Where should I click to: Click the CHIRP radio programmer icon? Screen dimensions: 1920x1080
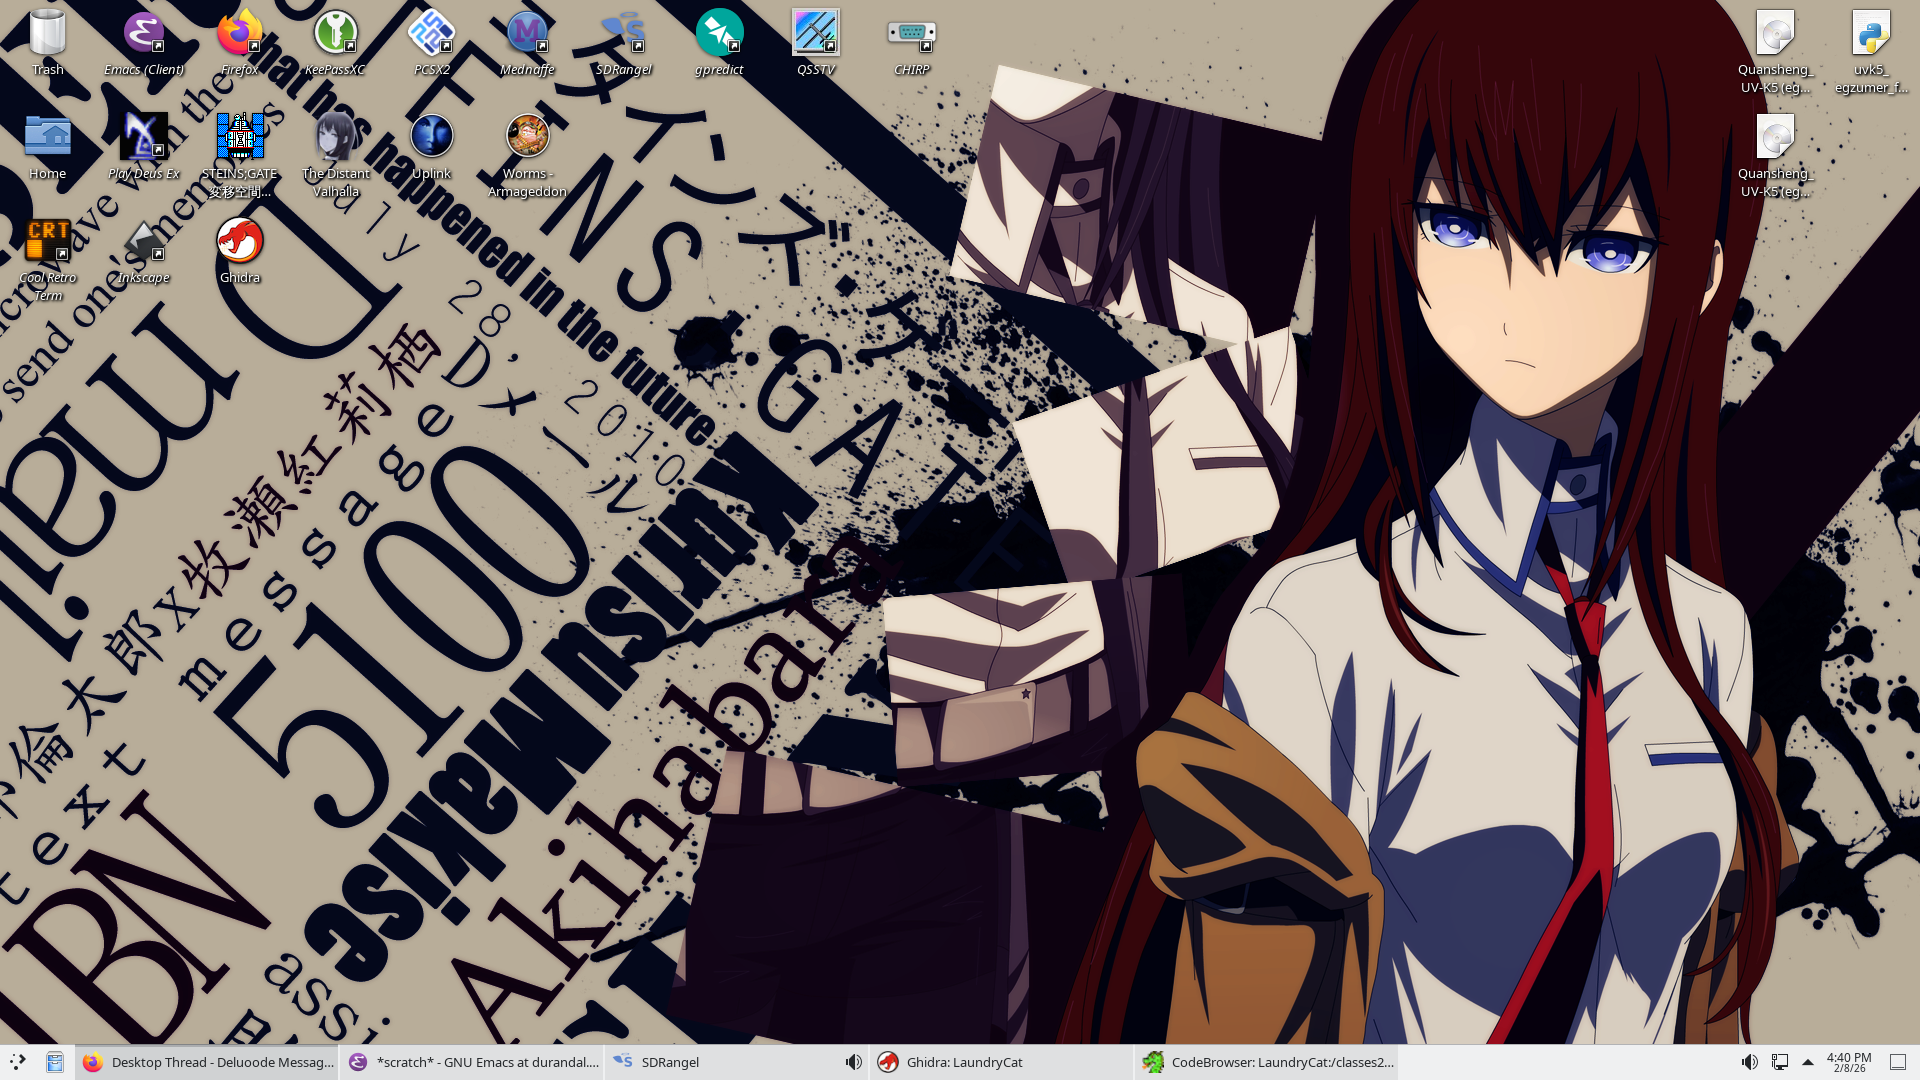(x=911, y=43)
